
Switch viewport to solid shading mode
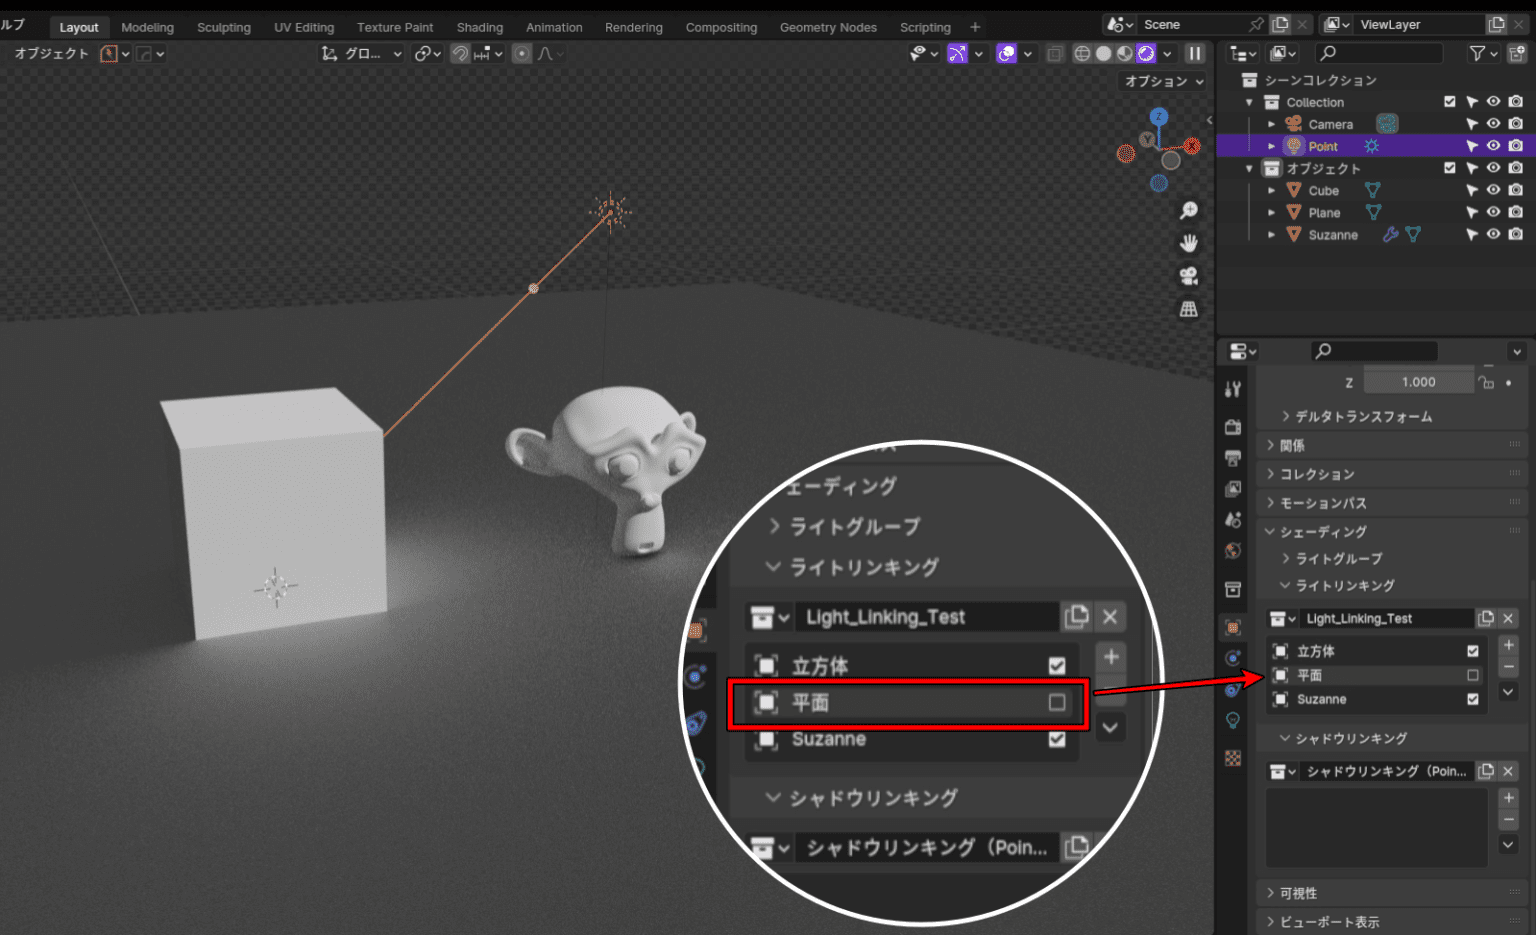pyautogui.click(x=1102, y=53)
